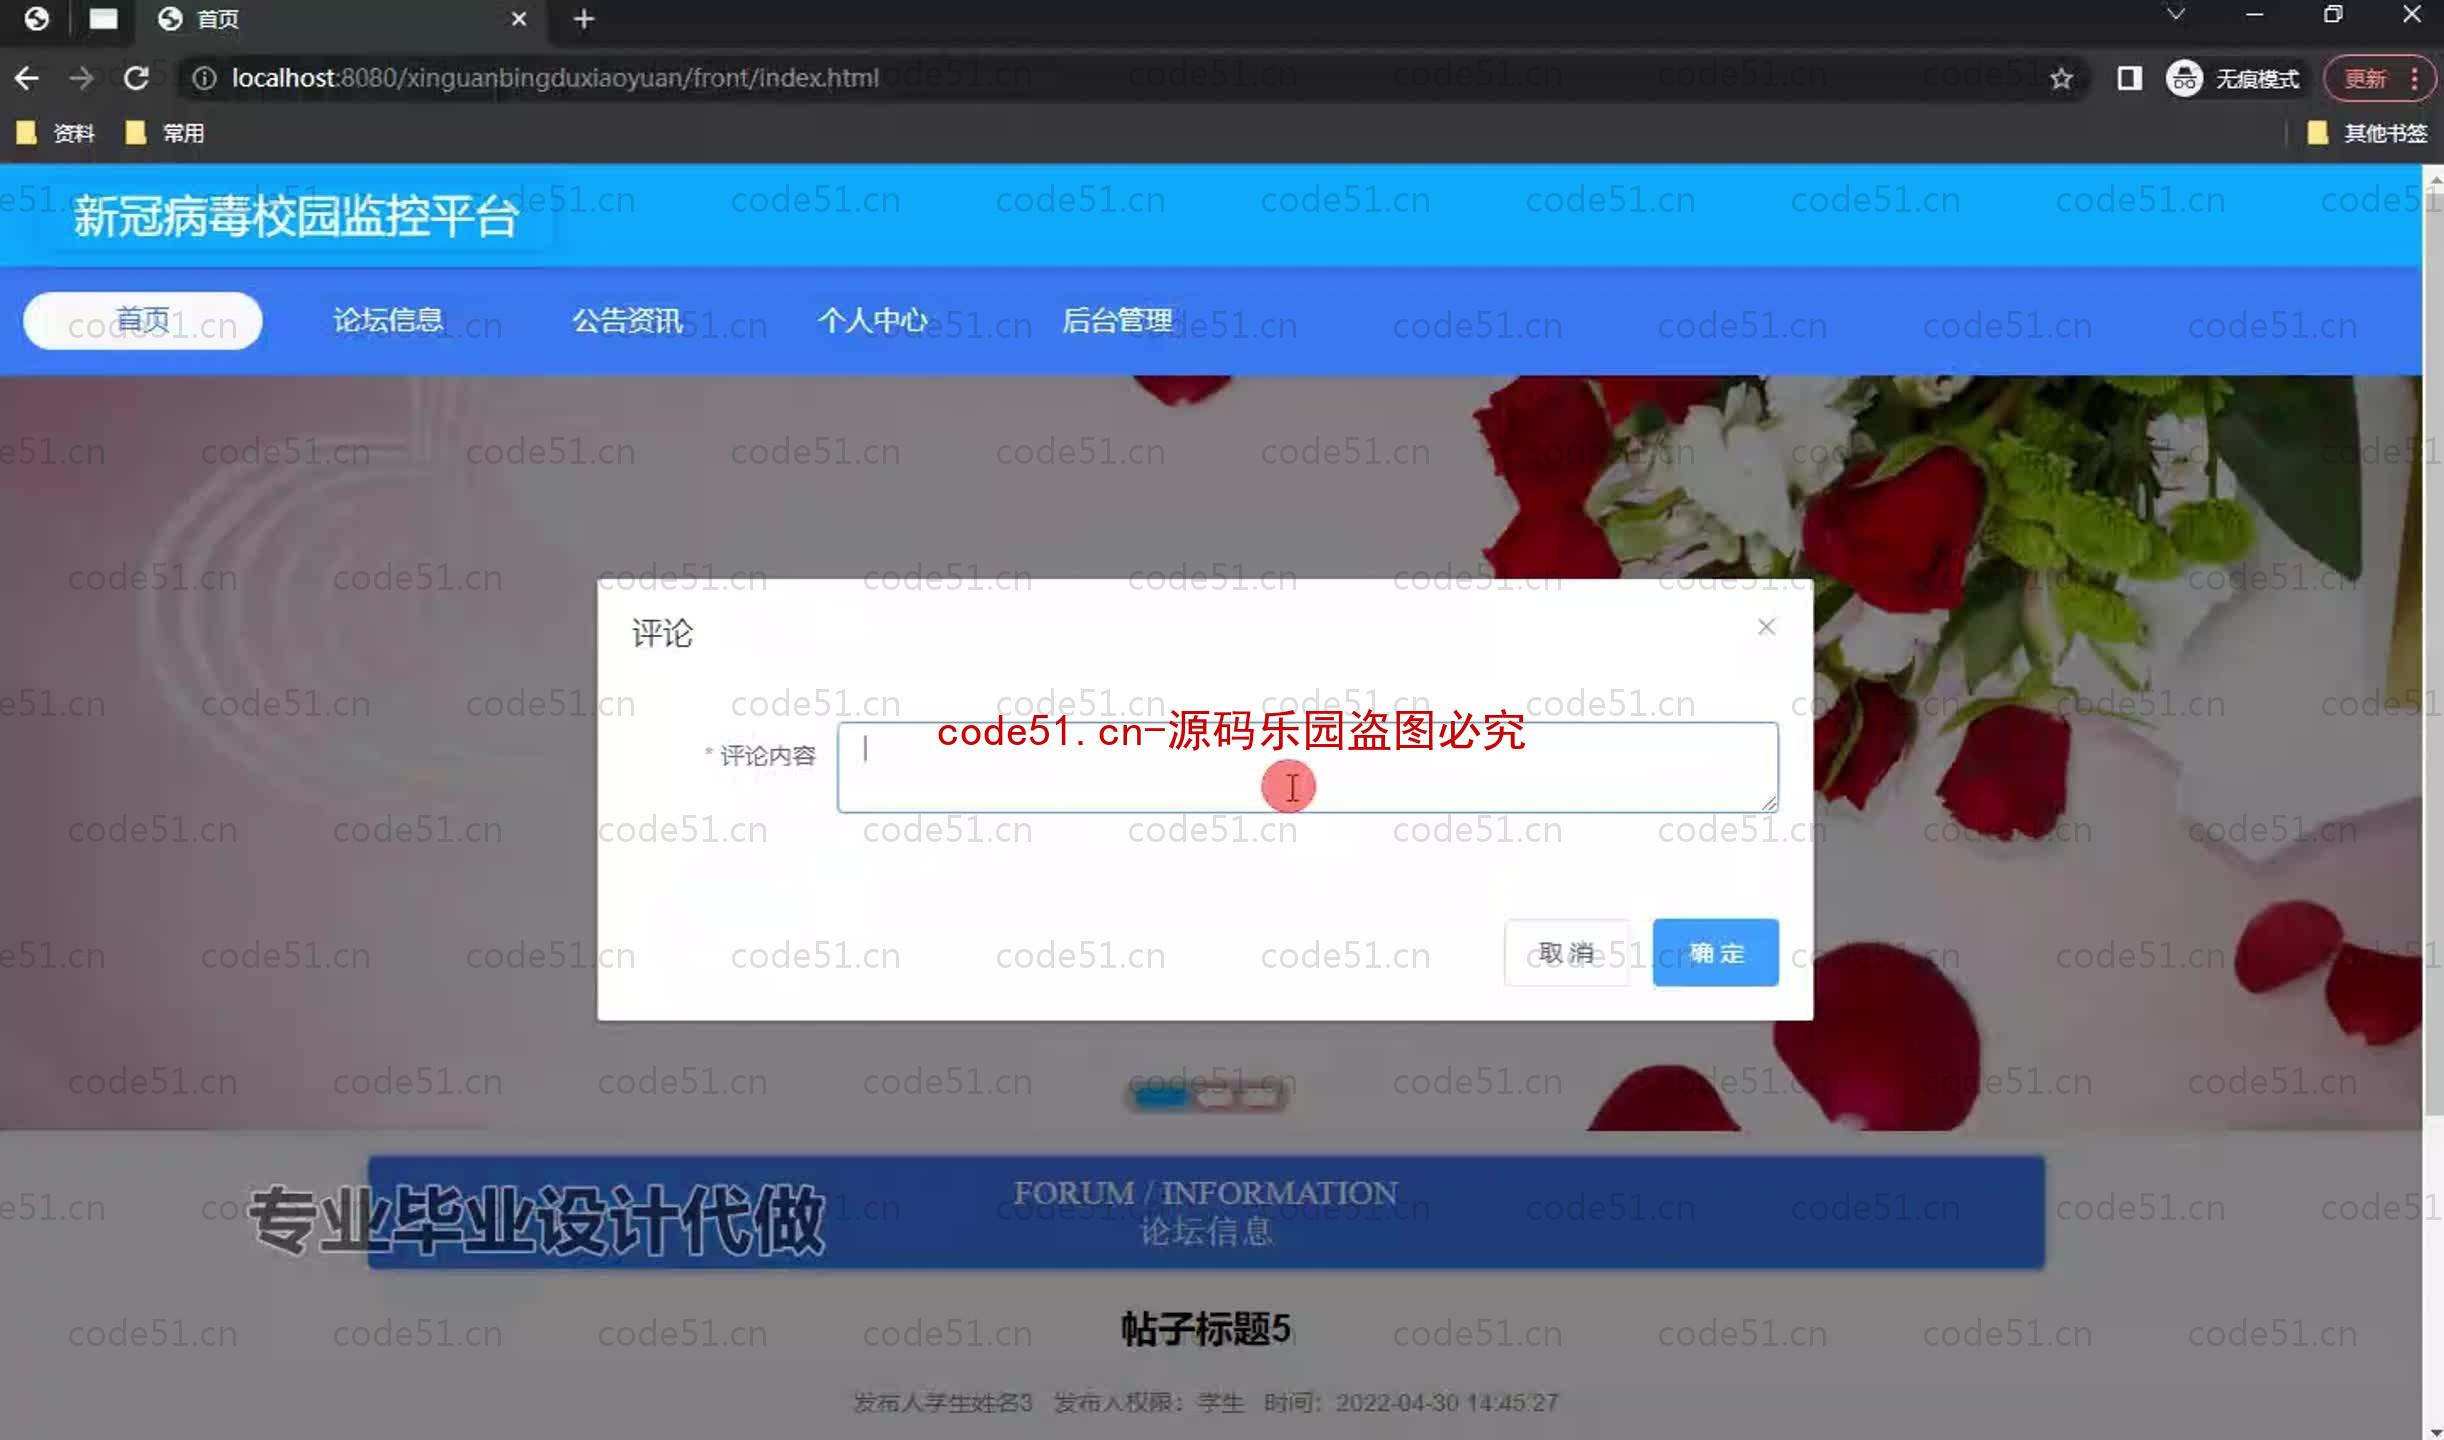Open the 论坛信息 section

(x=386, y=322)
